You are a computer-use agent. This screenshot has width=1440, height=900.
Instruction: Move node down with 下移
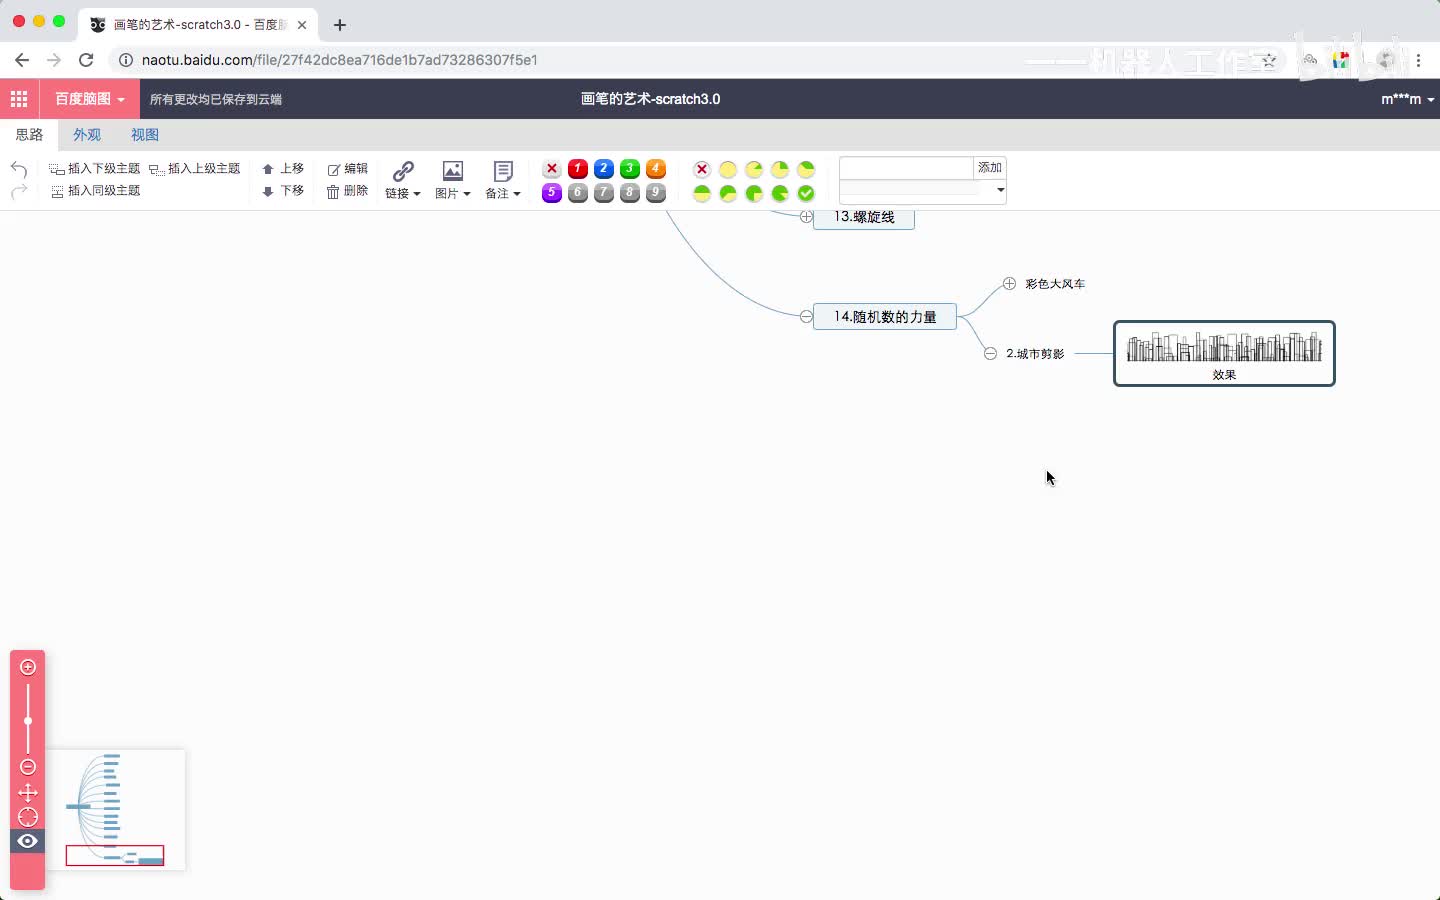pos(283,191)
